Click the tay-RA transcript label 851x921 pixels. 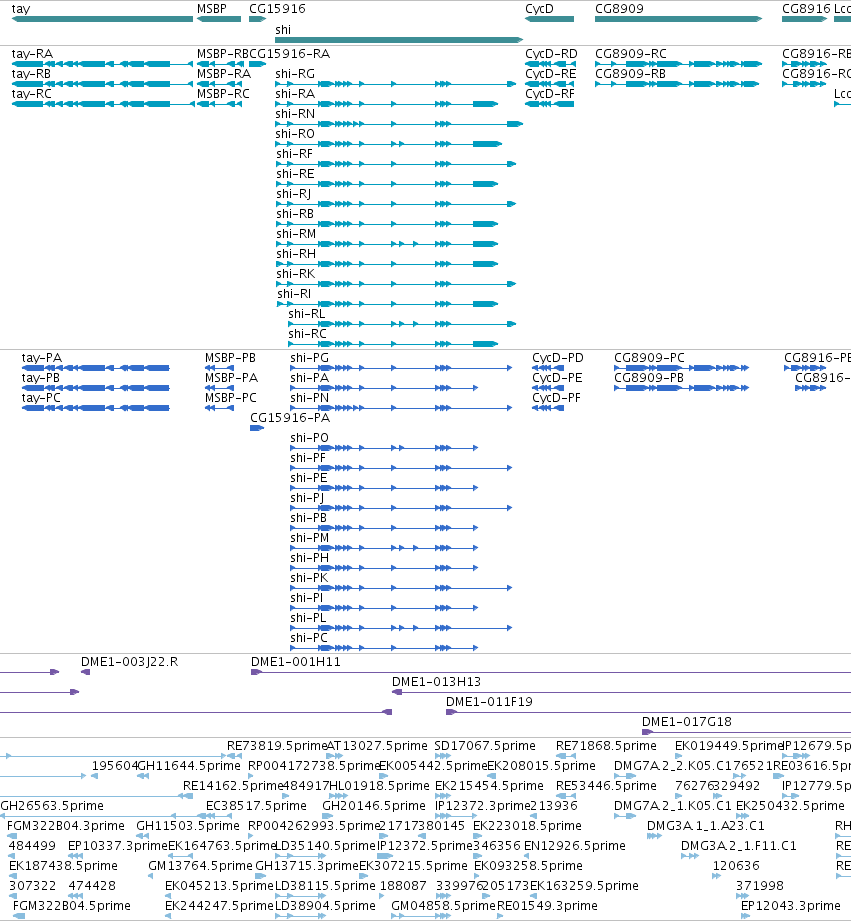click(x=32, y=54)
